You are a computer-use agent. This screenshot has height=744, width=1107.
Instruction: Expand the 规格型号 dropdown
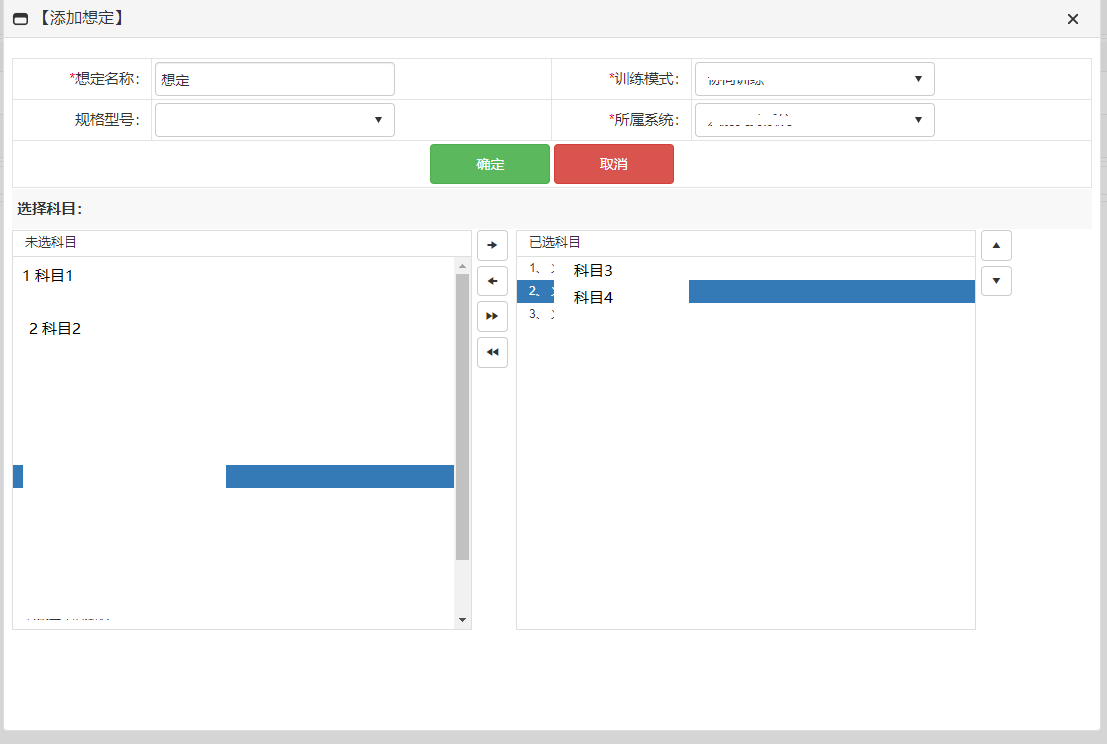(x=275, y=120)
